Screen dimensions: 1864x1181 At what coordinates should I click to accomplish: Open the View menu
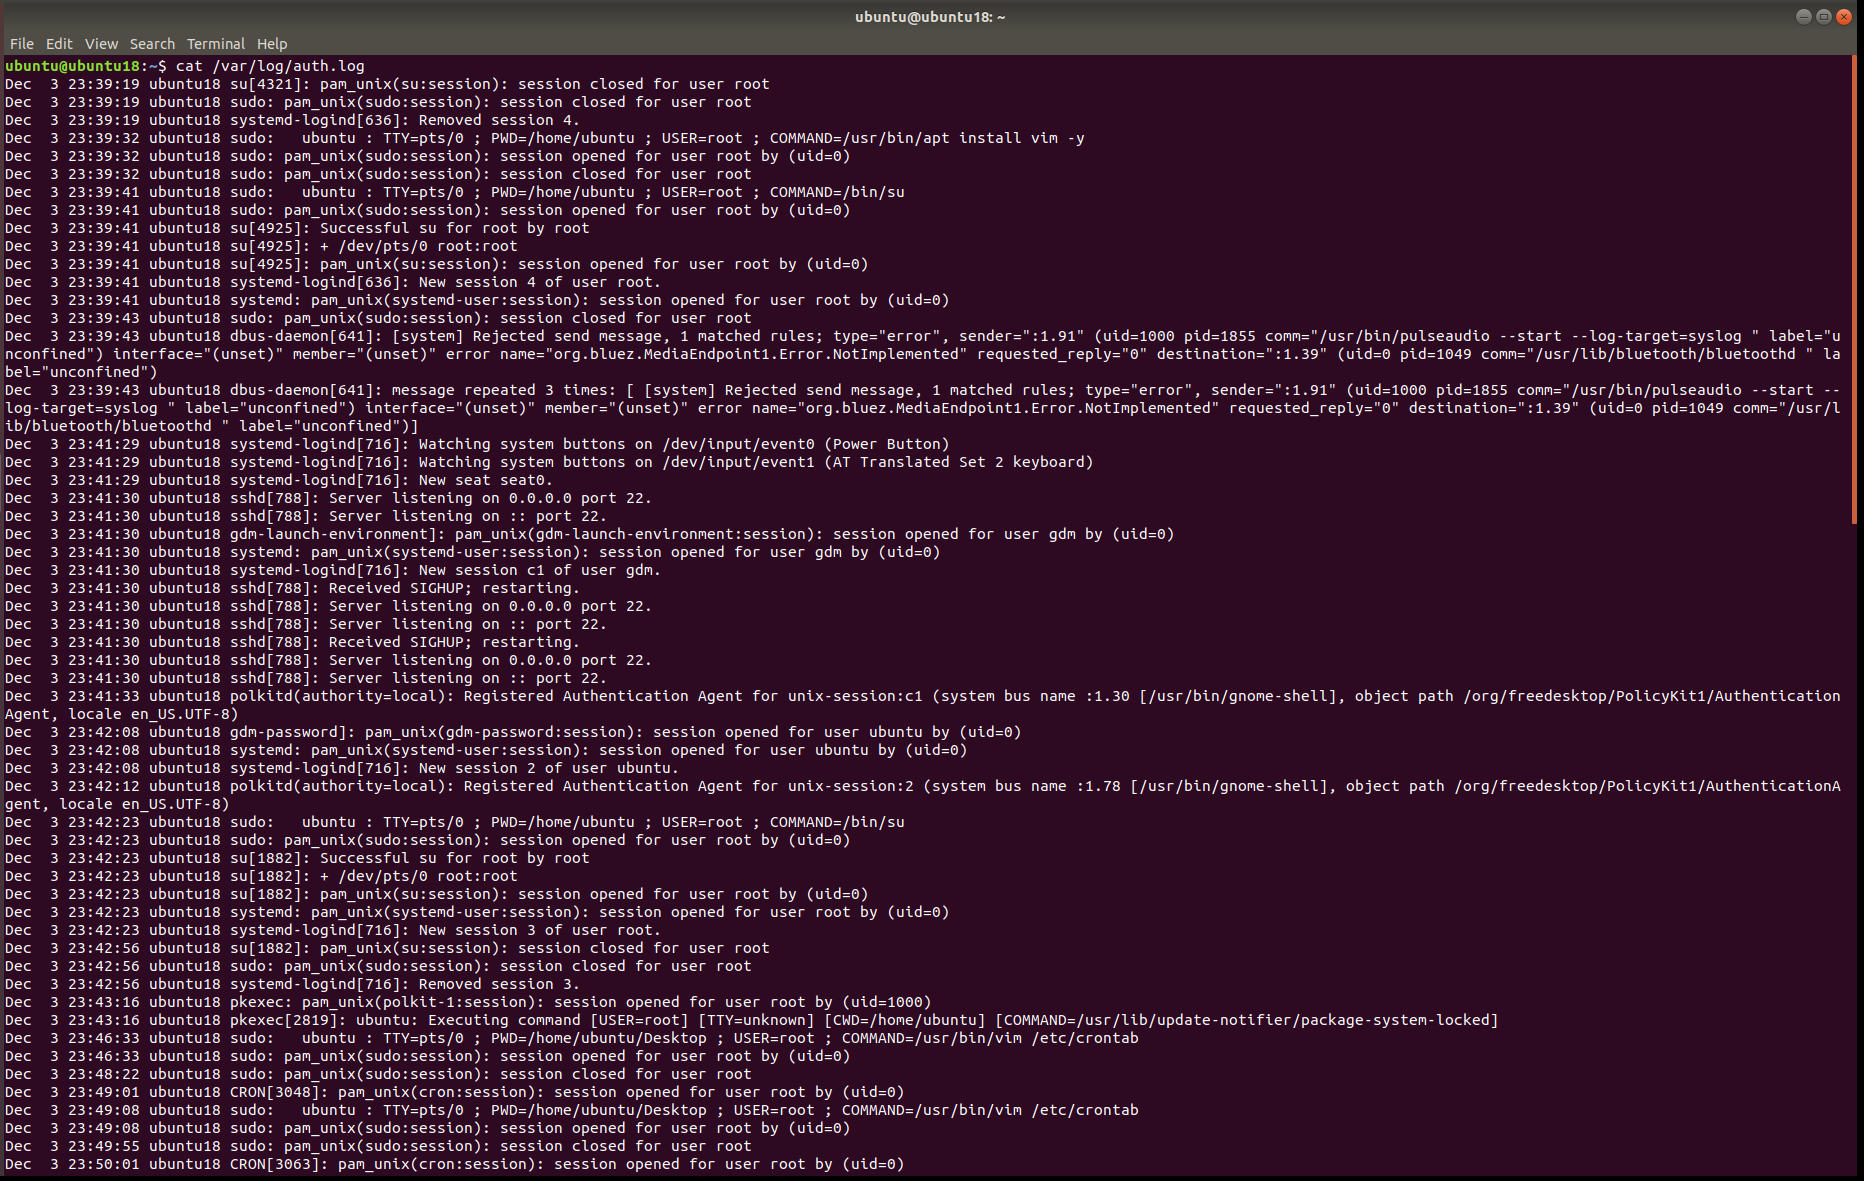coord(101,44)
